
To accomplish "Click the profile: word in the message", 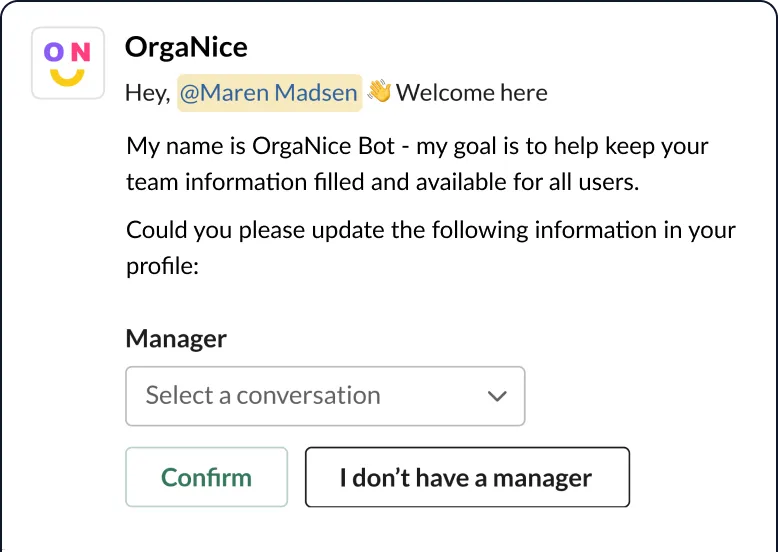I will point(163,267).
